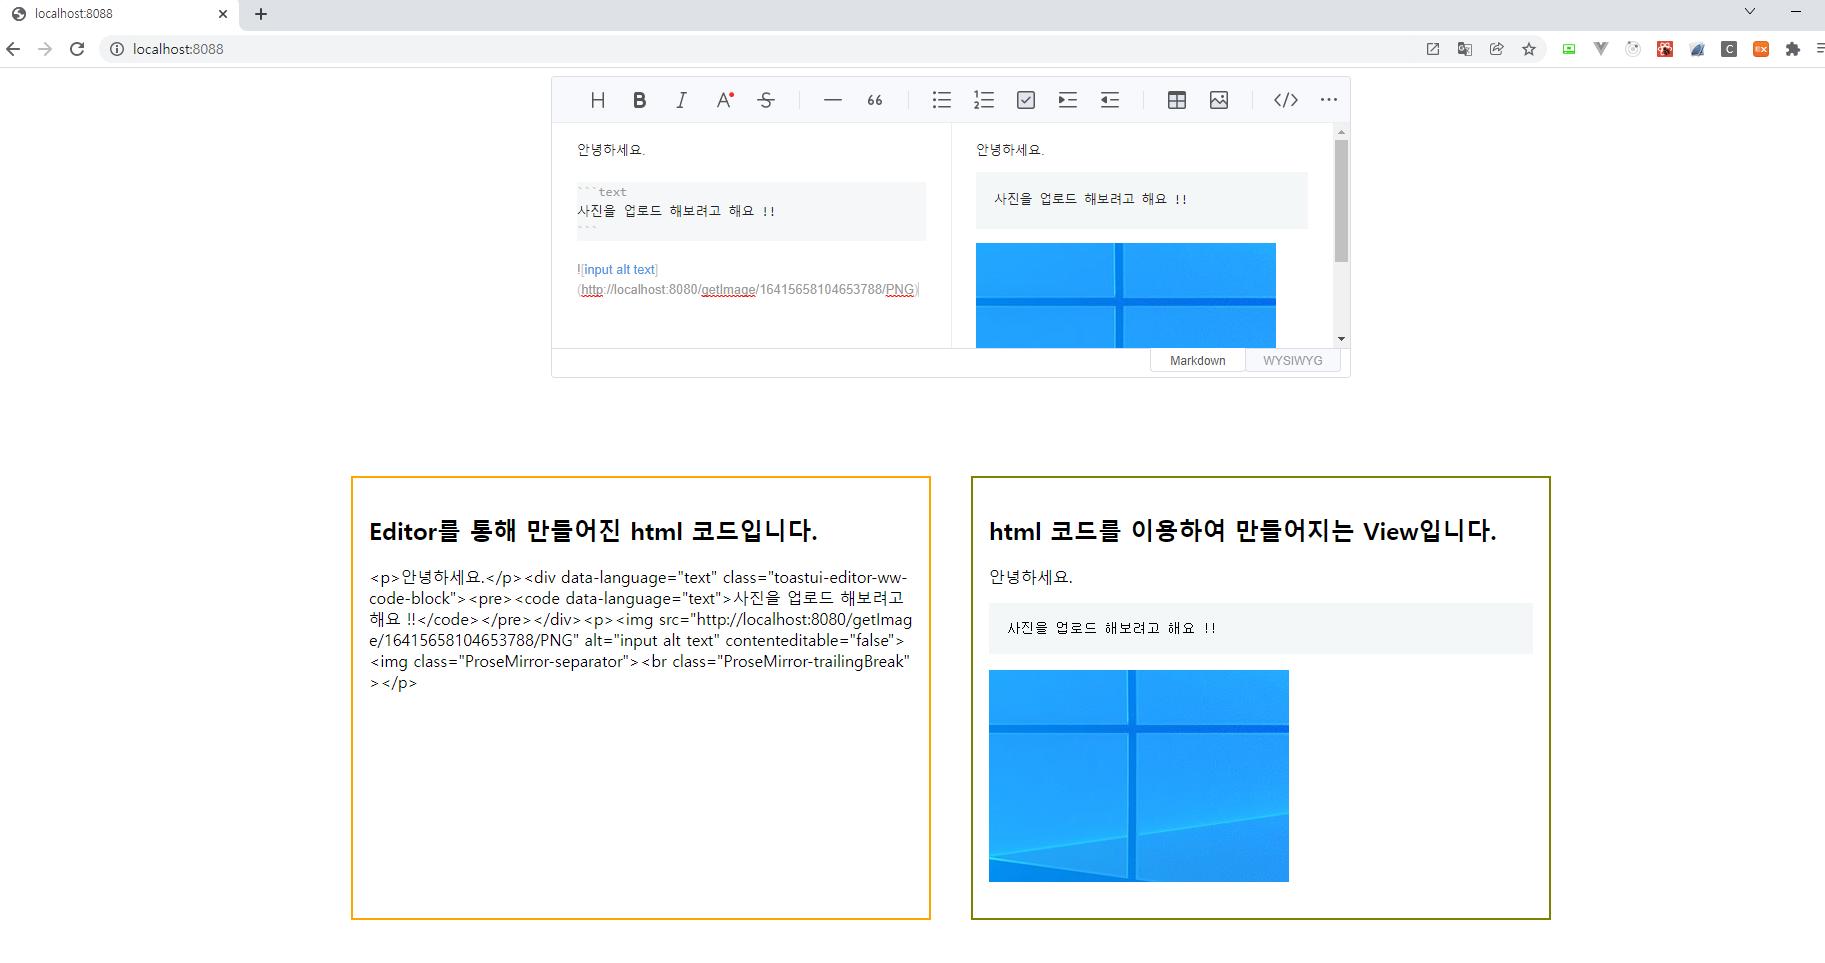1825x963 pixels.
Task: Open the Heading options in editor toolbar
Action: pos(598,100)
